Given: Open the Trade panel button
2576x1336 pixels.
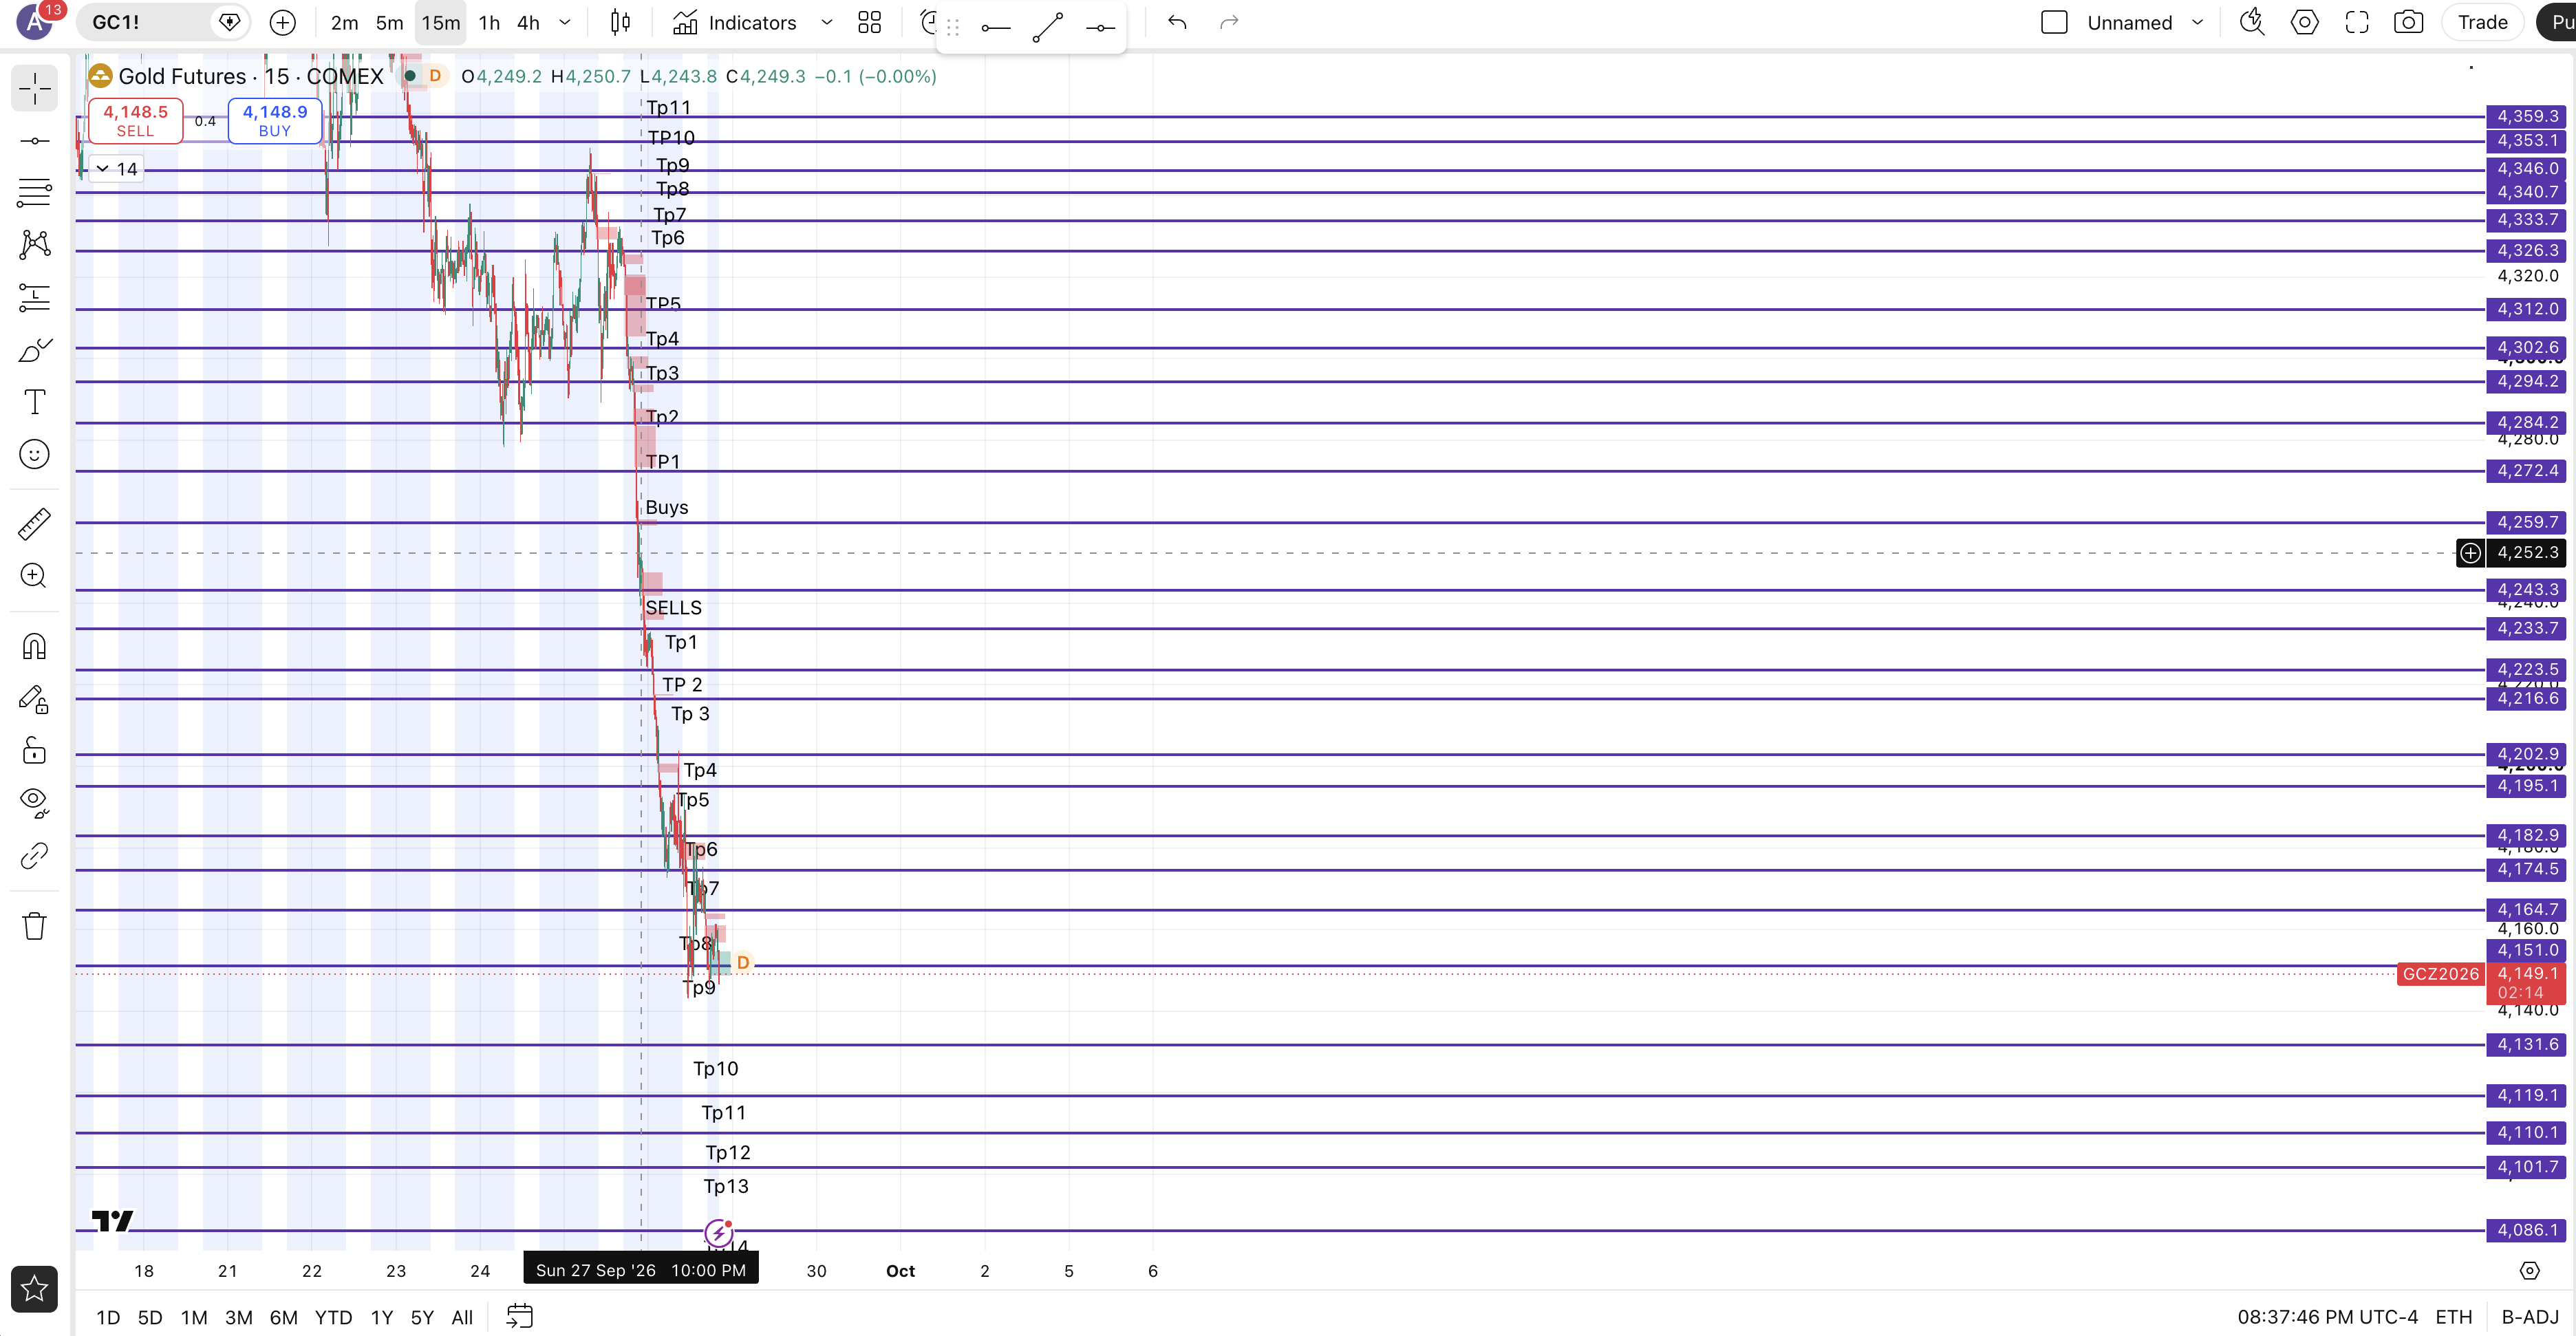Looking at the screenshot, I should coord(2482,22).
